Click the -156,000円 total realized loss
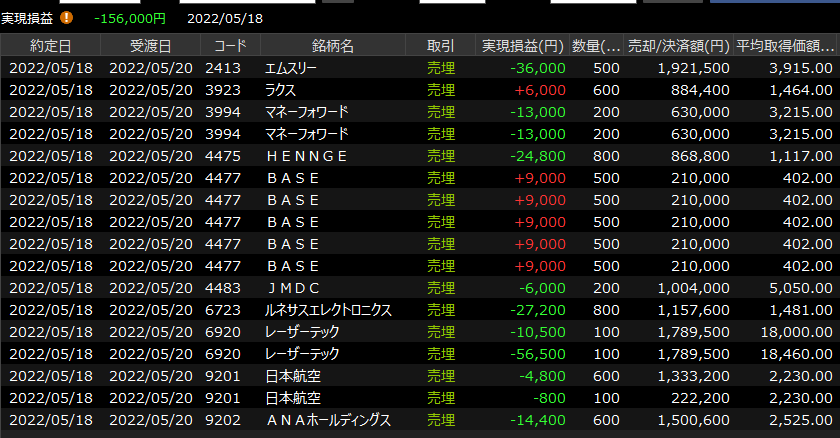This screenshot has width=840, height=438. tap(129, 18)
